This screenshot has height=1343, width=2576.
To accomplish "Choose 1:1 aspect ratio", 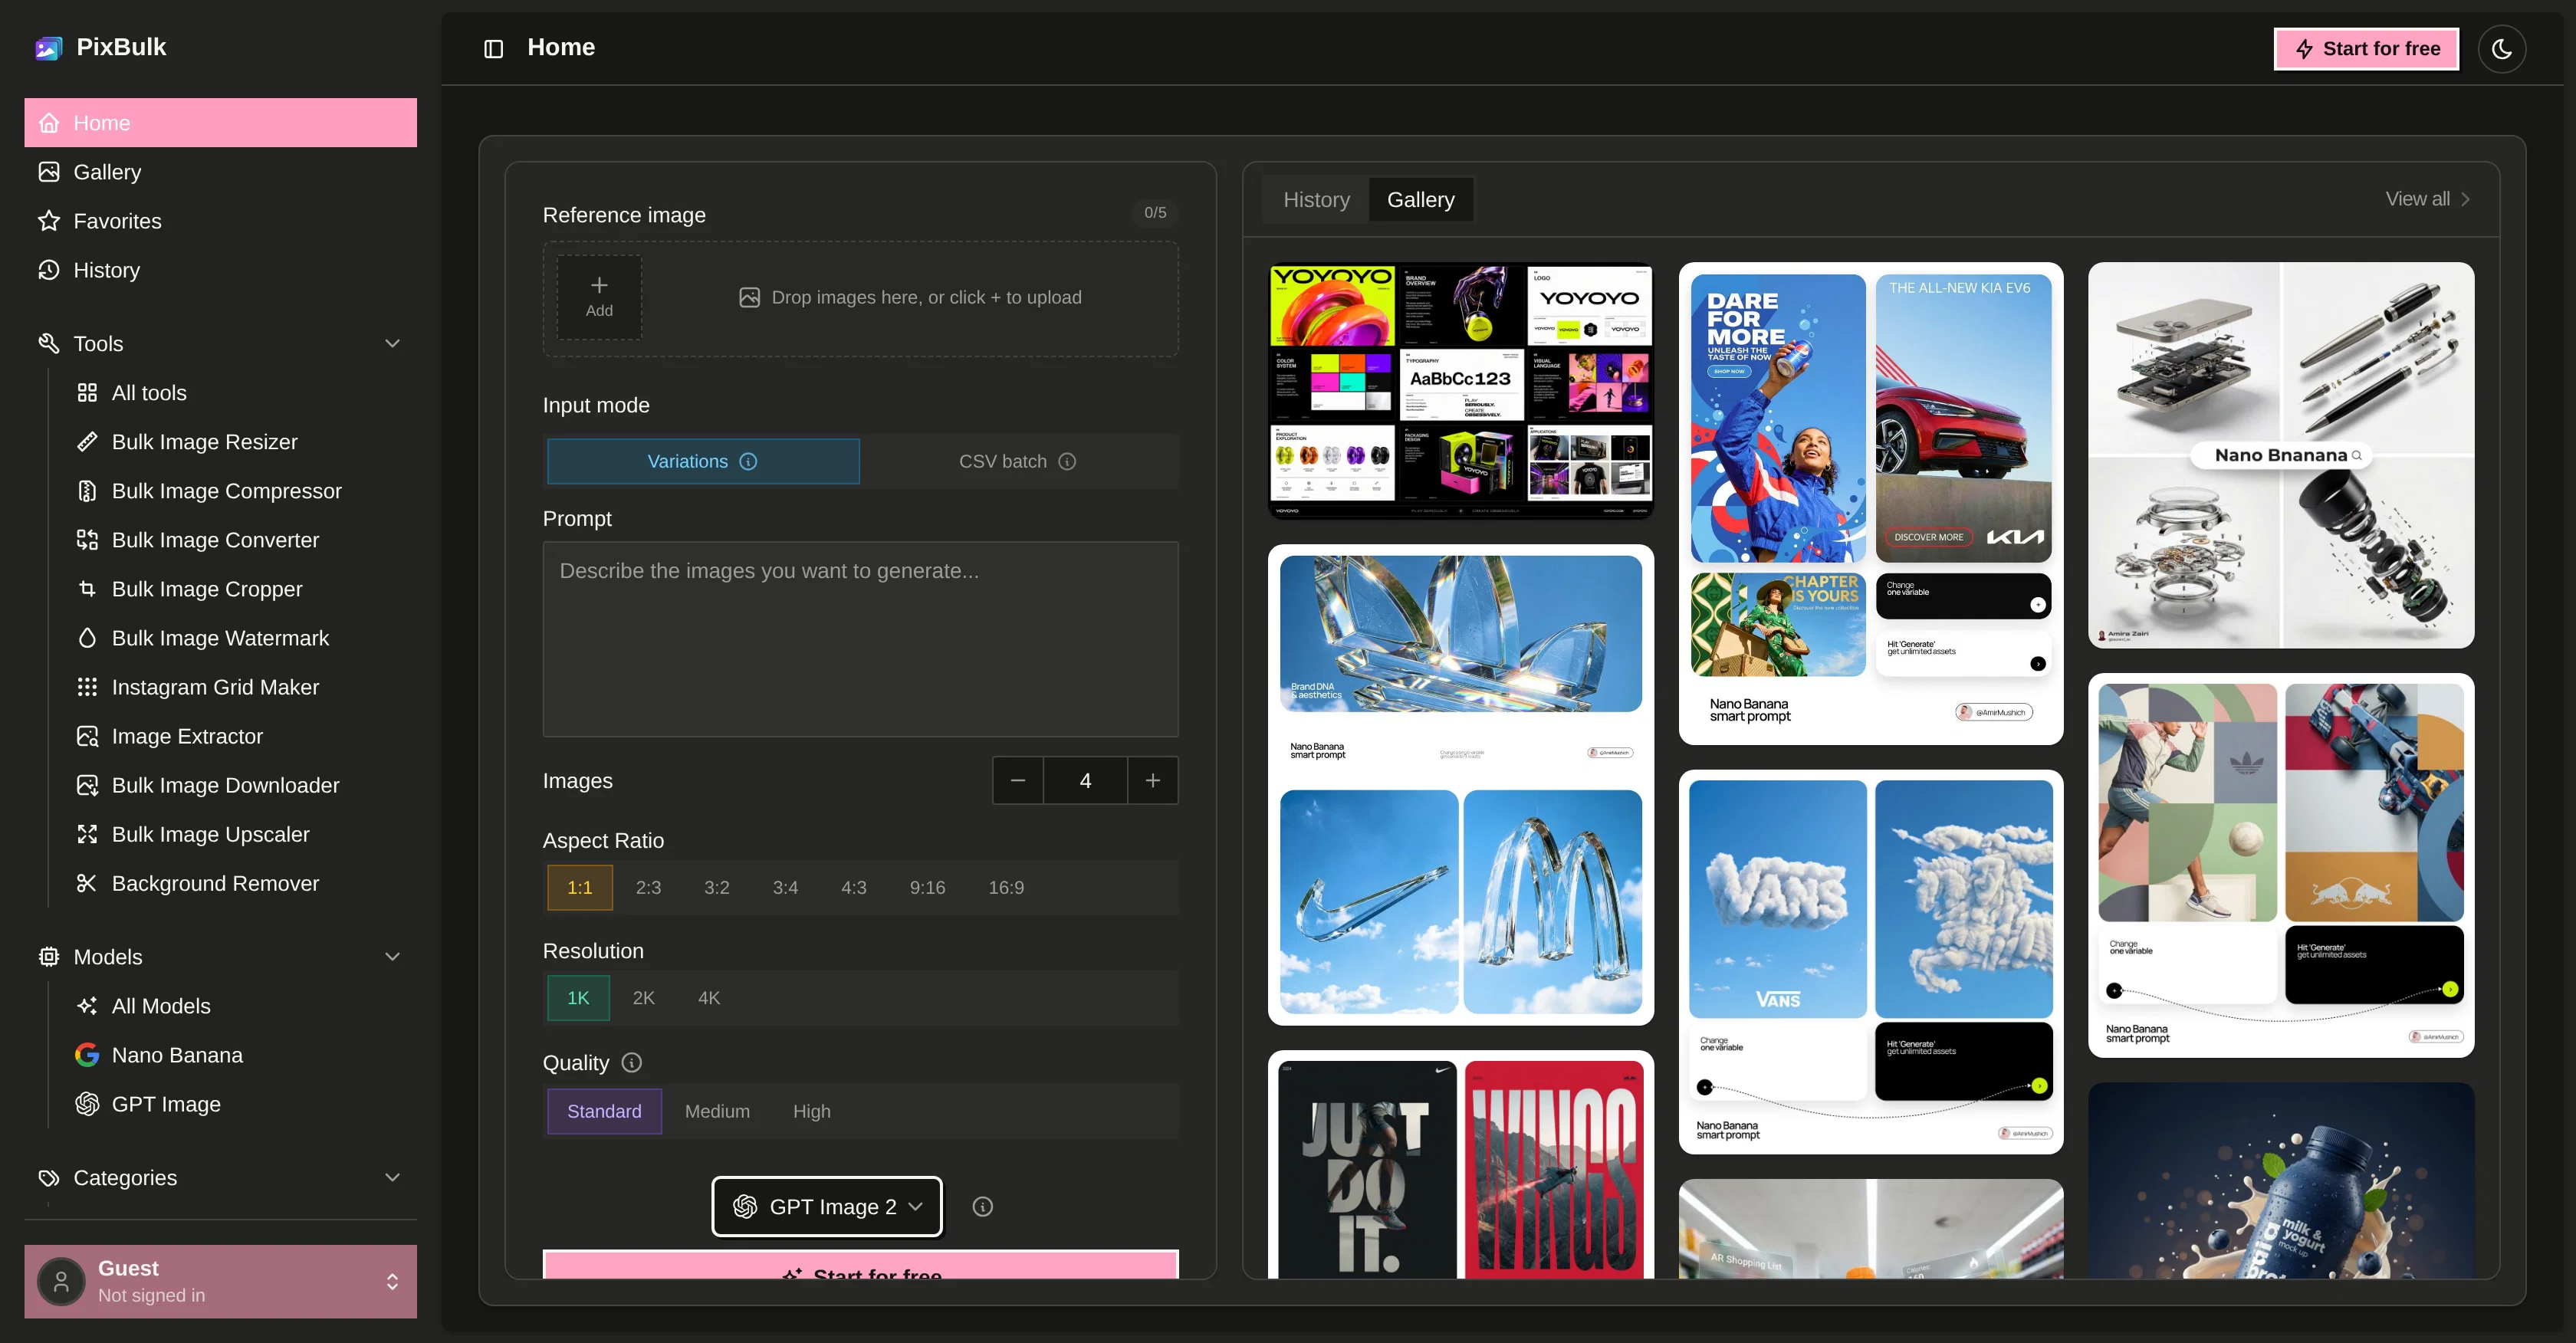I will pyautogui.click(x=580, y=887).
